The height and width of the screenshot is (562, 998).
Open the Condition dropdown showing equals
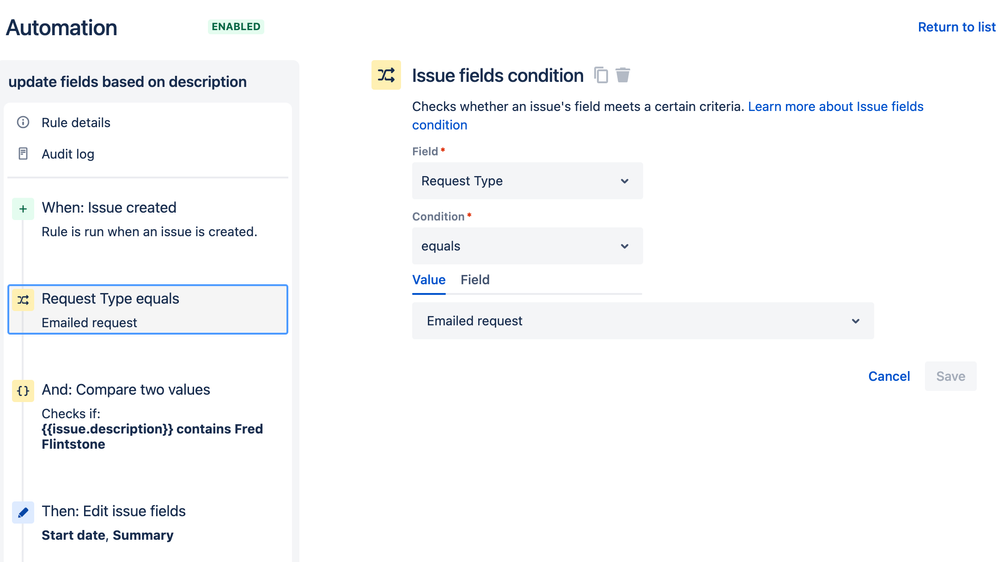[x=527, y=246]
